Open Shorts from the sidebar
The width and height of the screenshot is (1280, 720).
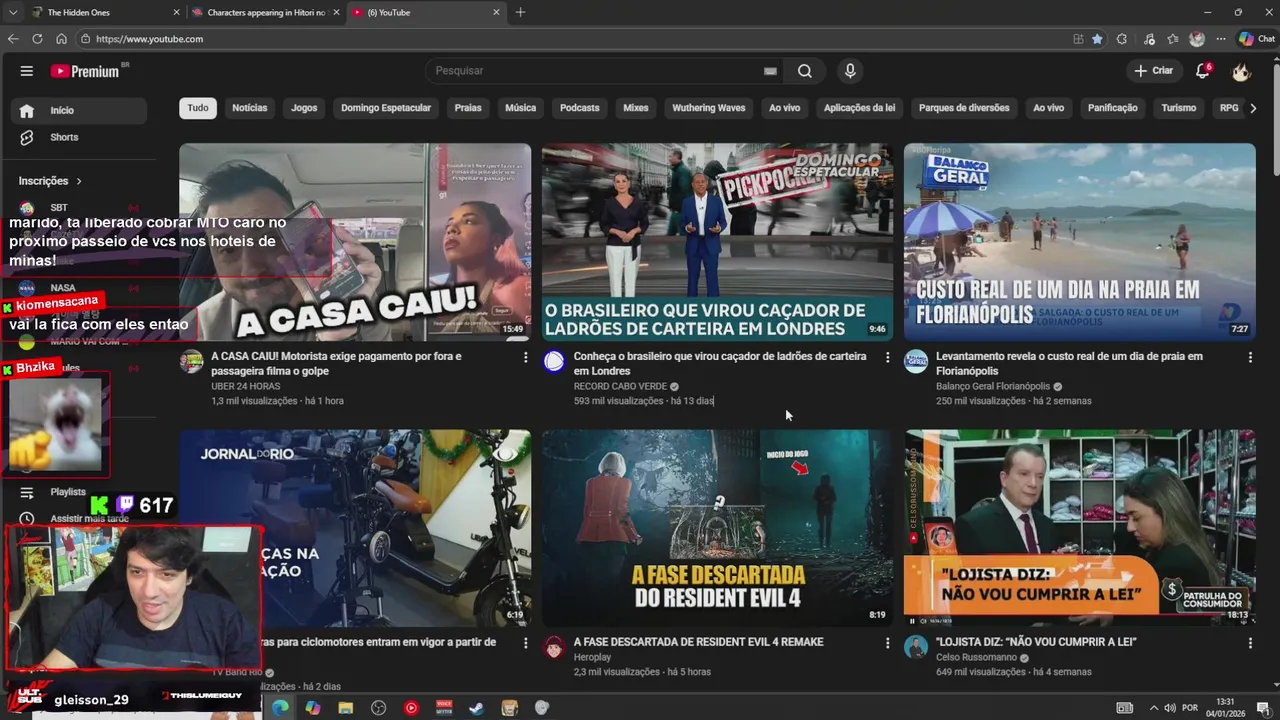coord(80,137)
